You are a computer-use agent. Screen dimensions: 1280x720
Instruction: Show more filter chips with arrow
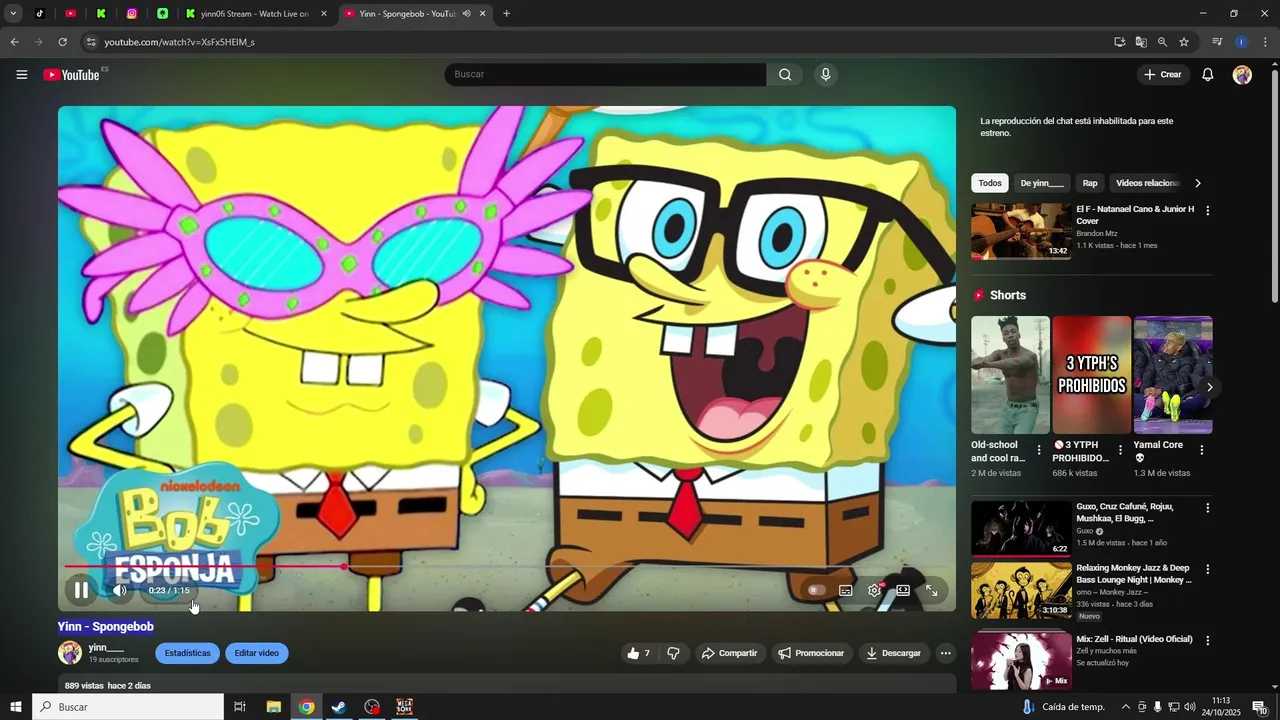click(1198, 183)
